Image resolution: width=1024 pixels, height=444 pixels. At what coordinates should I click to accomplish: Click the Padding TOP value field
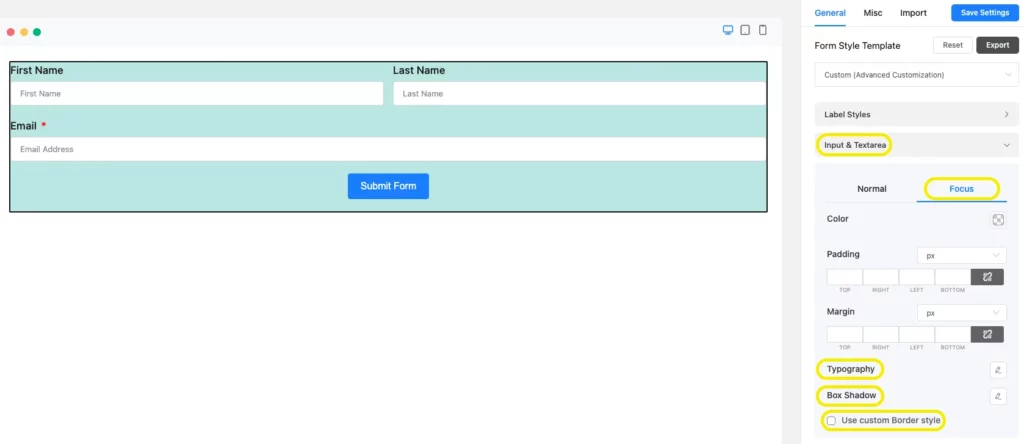pyautogui.click(x=844, y=277)
